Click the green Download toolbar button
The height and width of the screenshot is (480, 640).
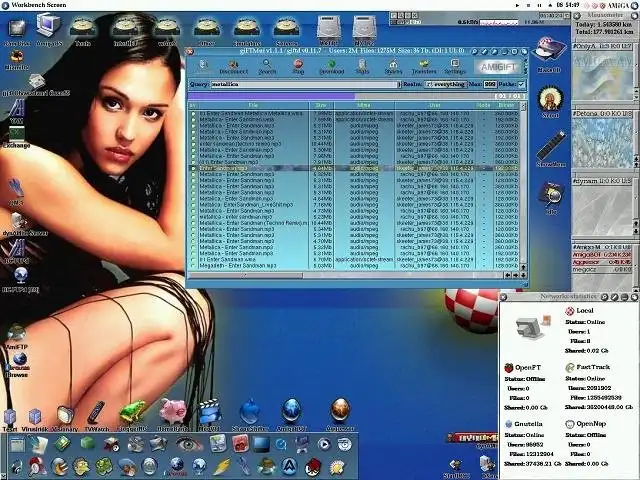pos(331,66)
